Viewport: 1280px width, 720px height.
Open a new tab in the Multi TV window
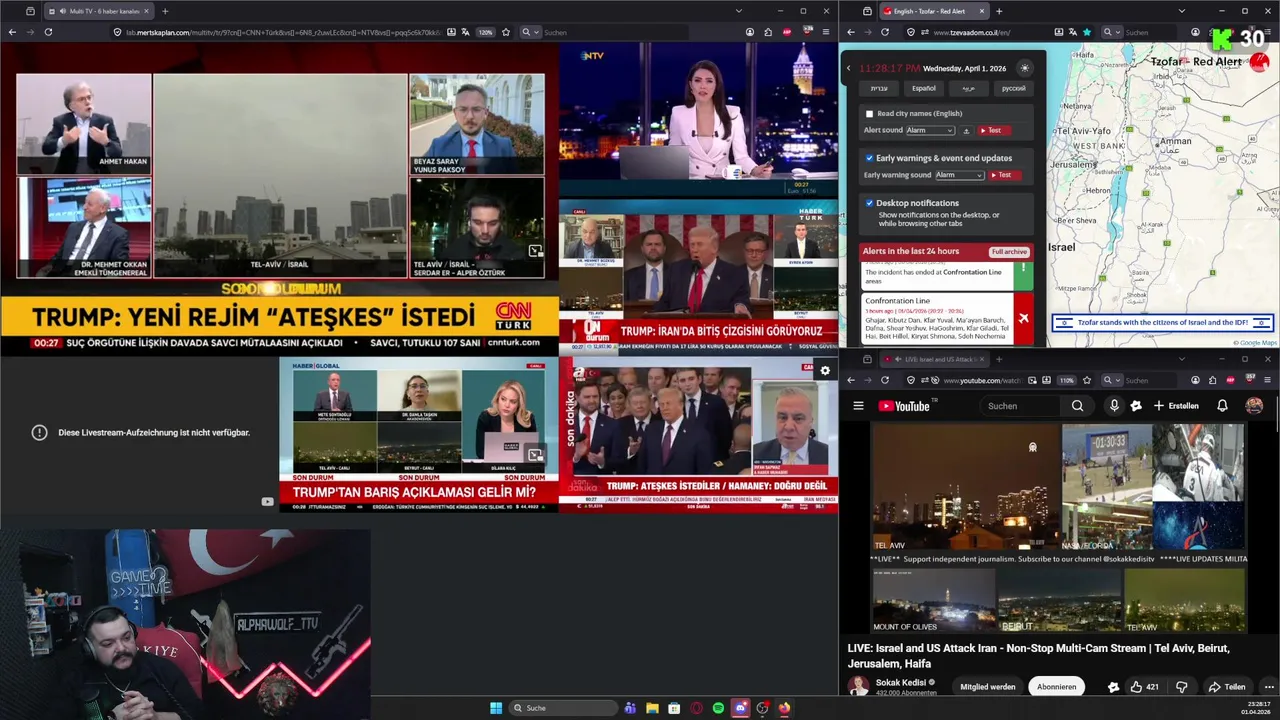pos(165,11)
